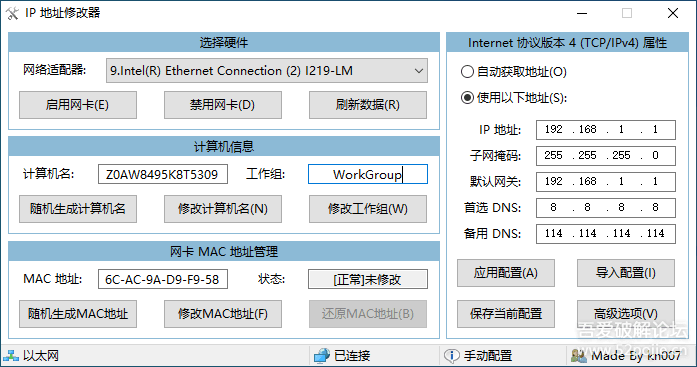Click the 首选 DNS field 8.8.8.8
This screenshot has width=697, height=367.
605,207
